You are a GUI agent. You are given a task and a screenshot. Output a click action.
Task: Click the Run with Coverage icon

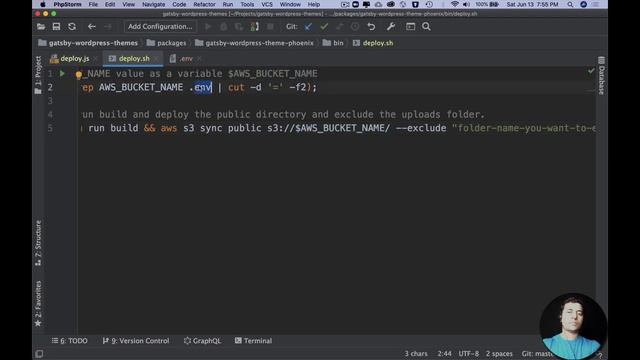pyautogui.click(x=239, y=27)
